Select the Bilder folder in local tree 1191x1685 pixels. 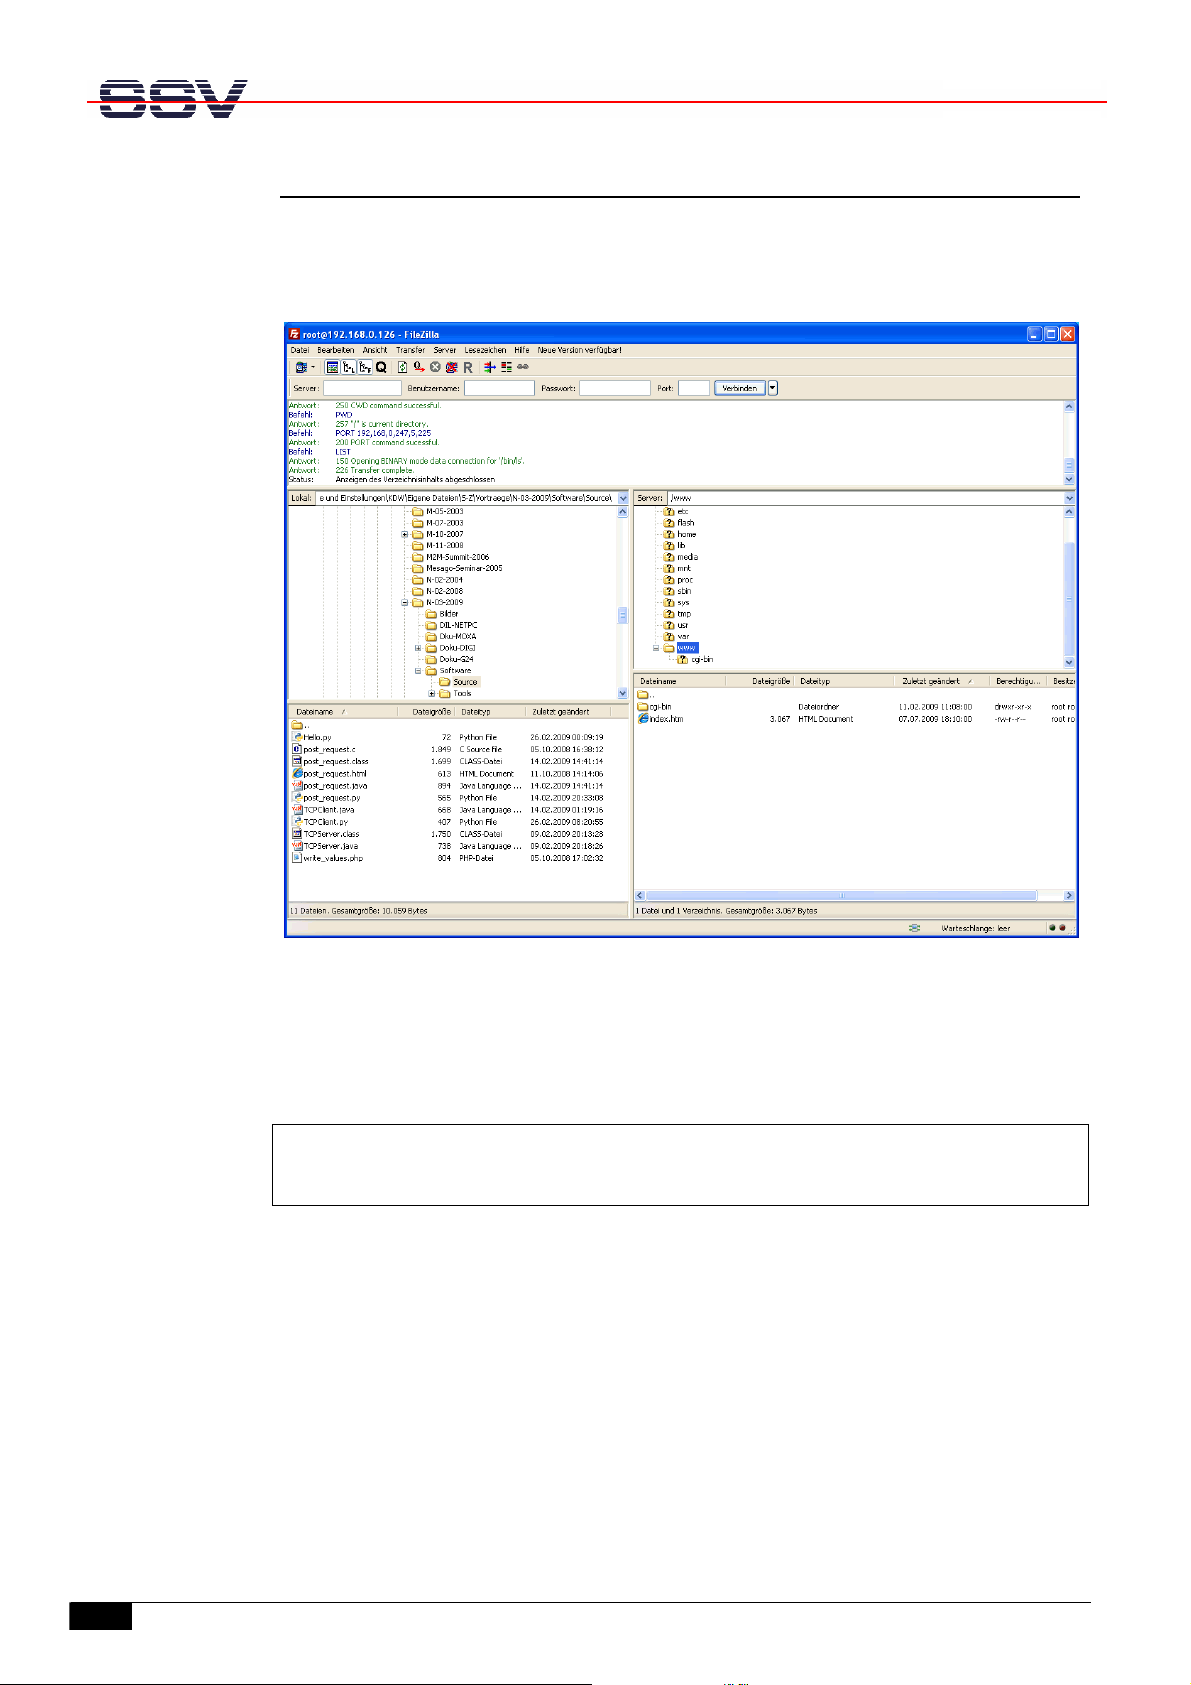click(449, 614)
